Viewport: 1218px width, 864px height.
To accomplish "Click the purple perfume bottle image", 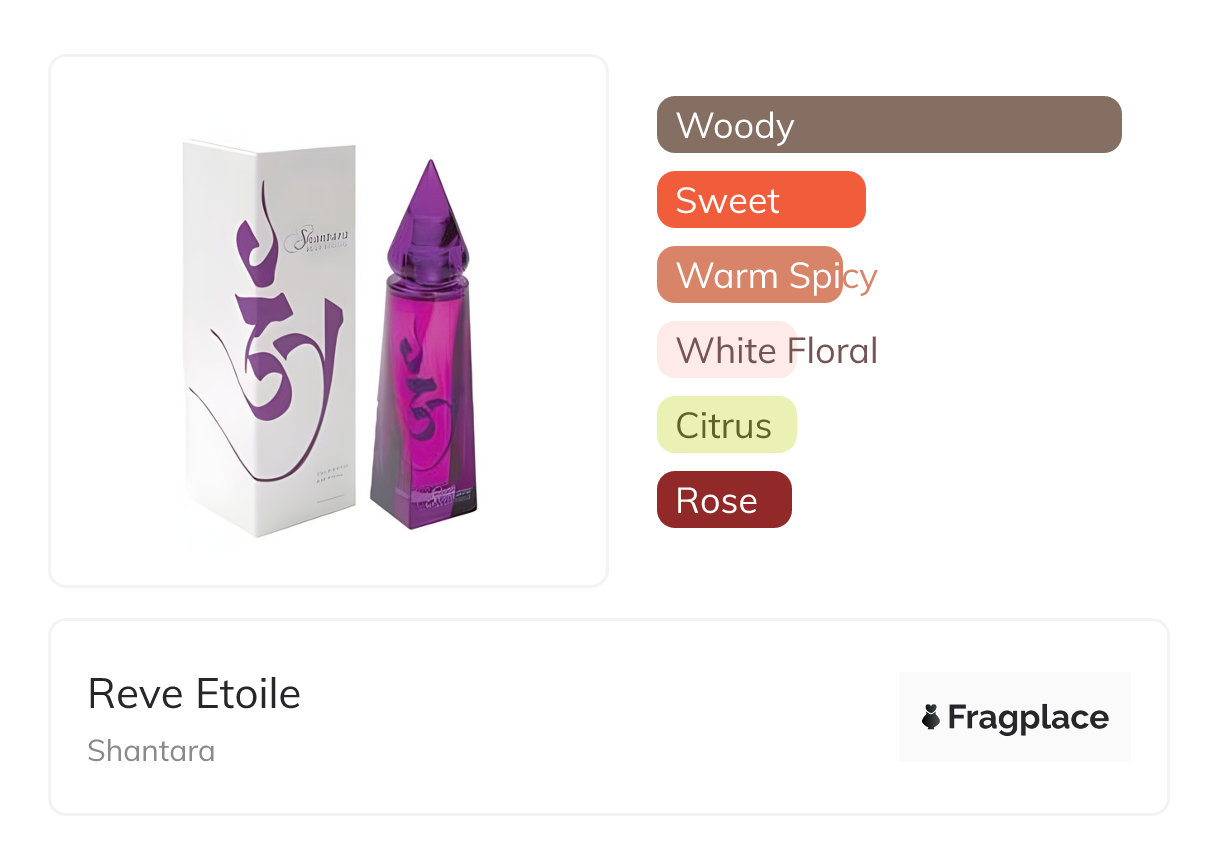I will (x=425, y=400).
